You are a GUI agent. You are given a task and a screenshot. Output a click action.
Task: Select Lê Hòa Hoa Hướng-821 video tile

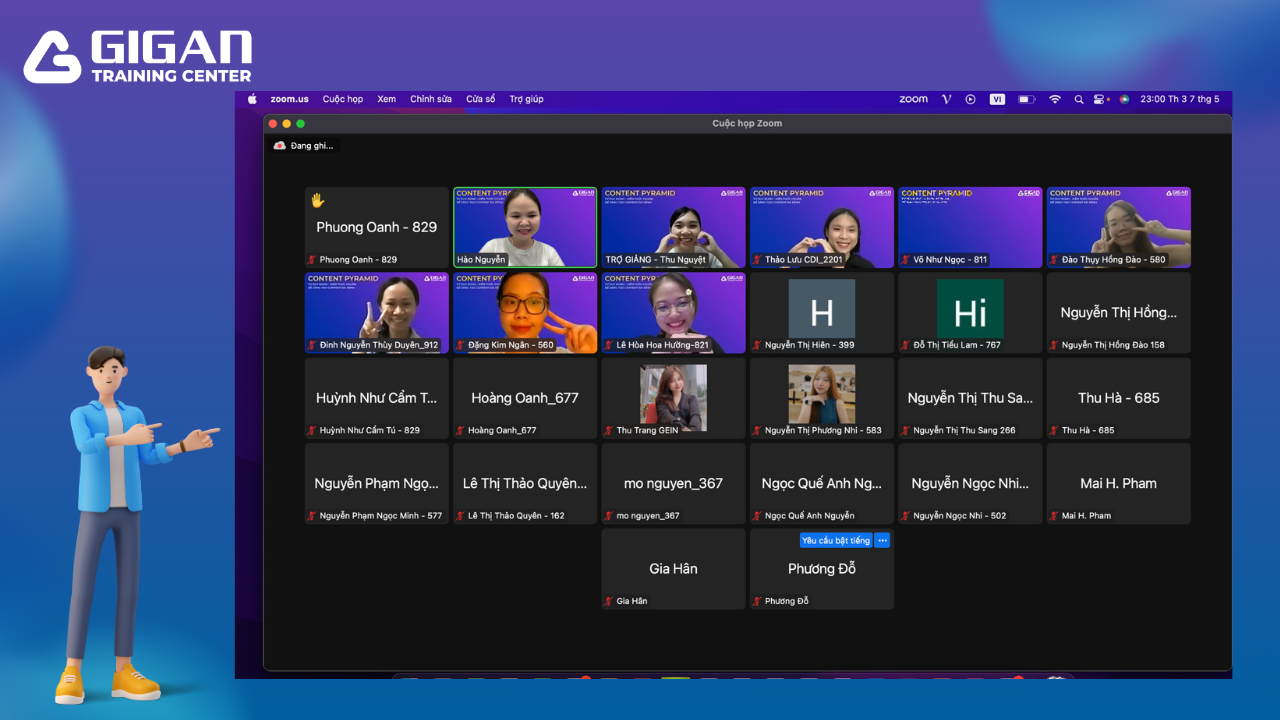point(673,313)
